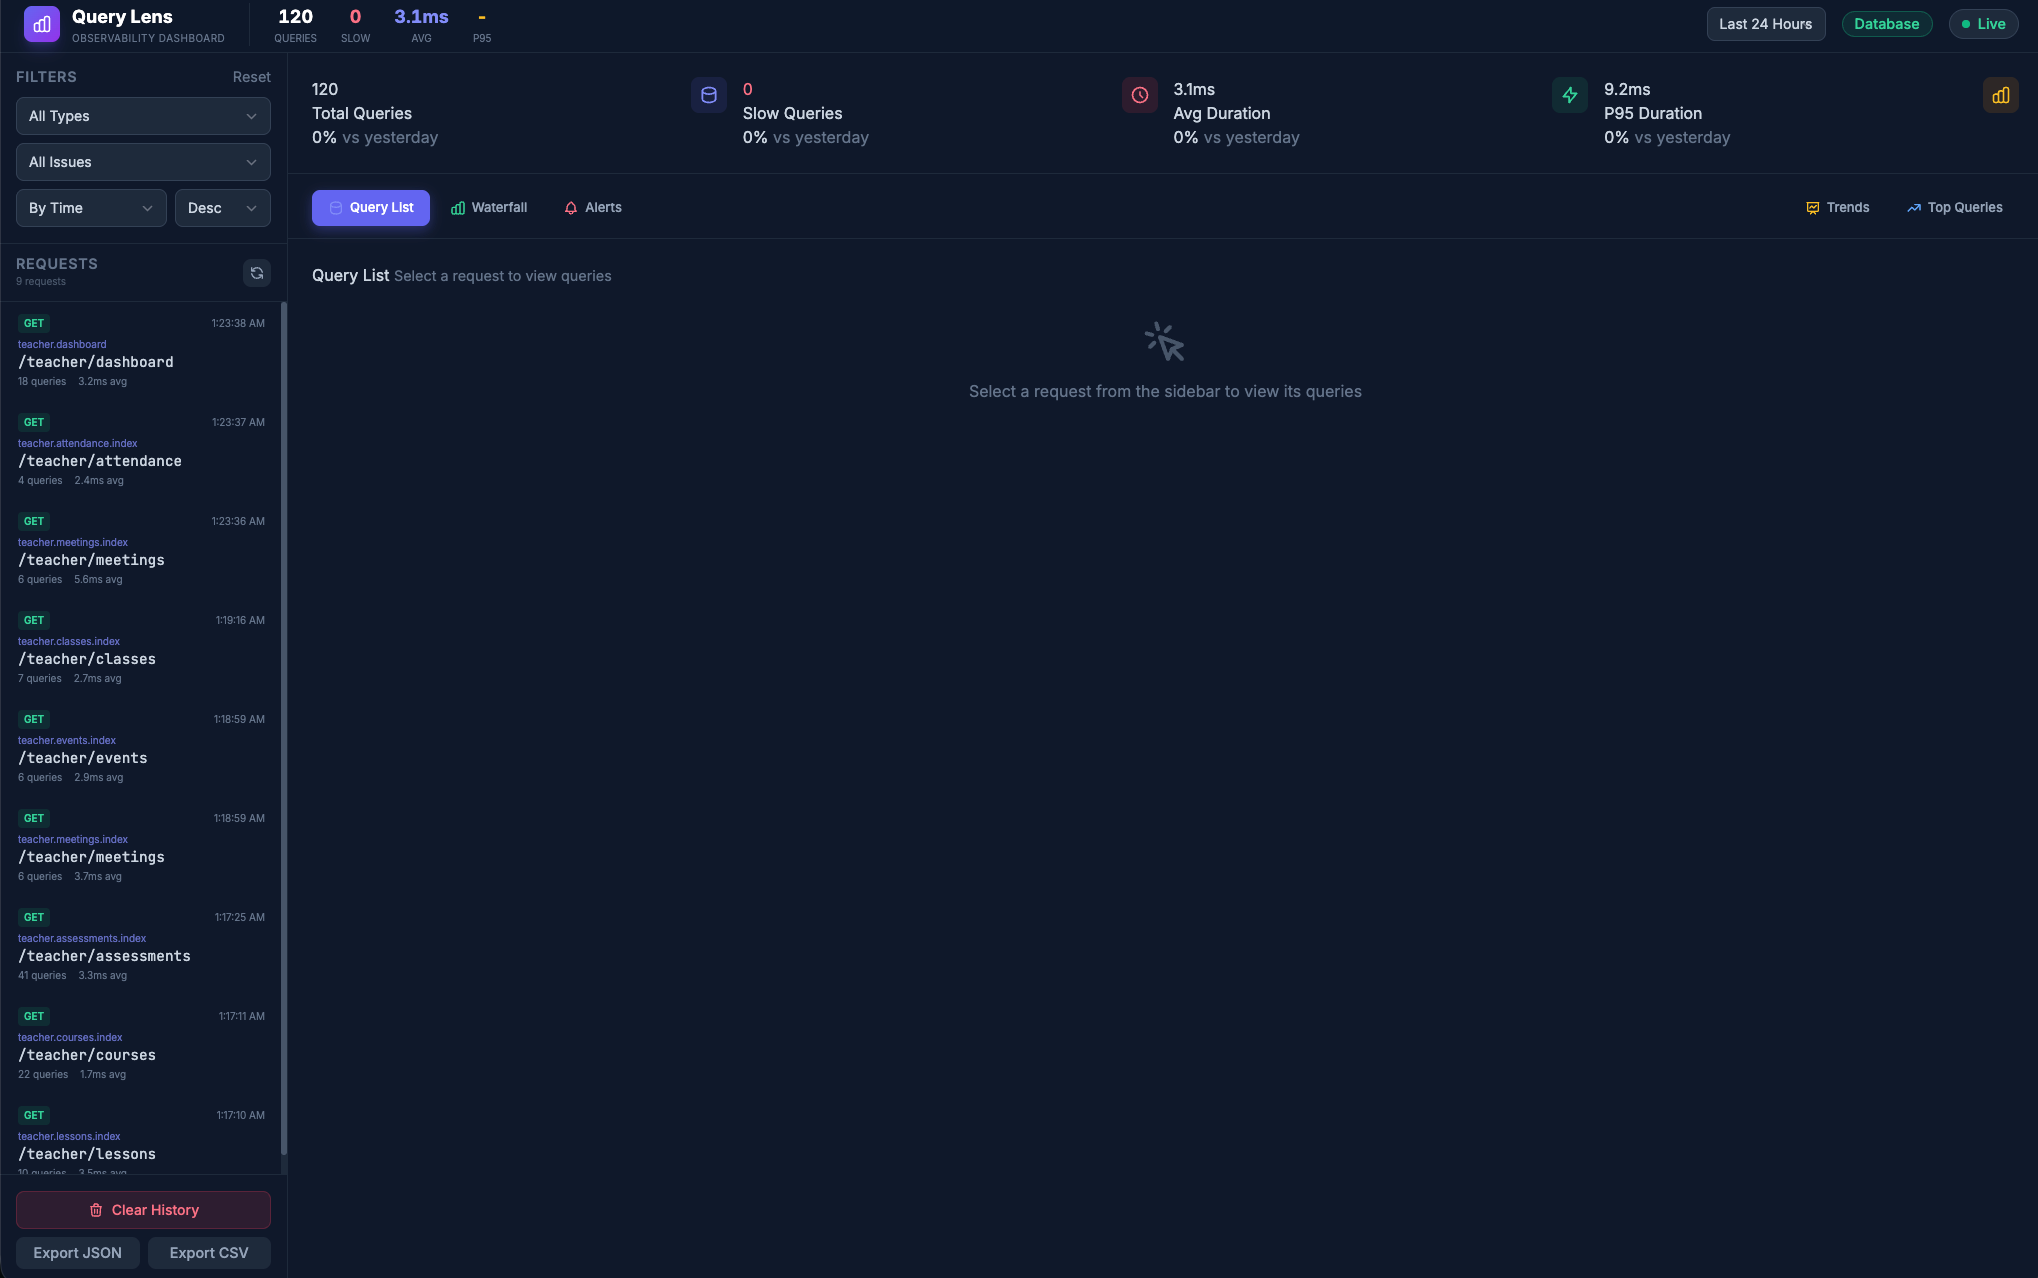Screen dimensions: 2038x1278
Task: Click the Query Lens logo icon
Action: click(39, 24)
